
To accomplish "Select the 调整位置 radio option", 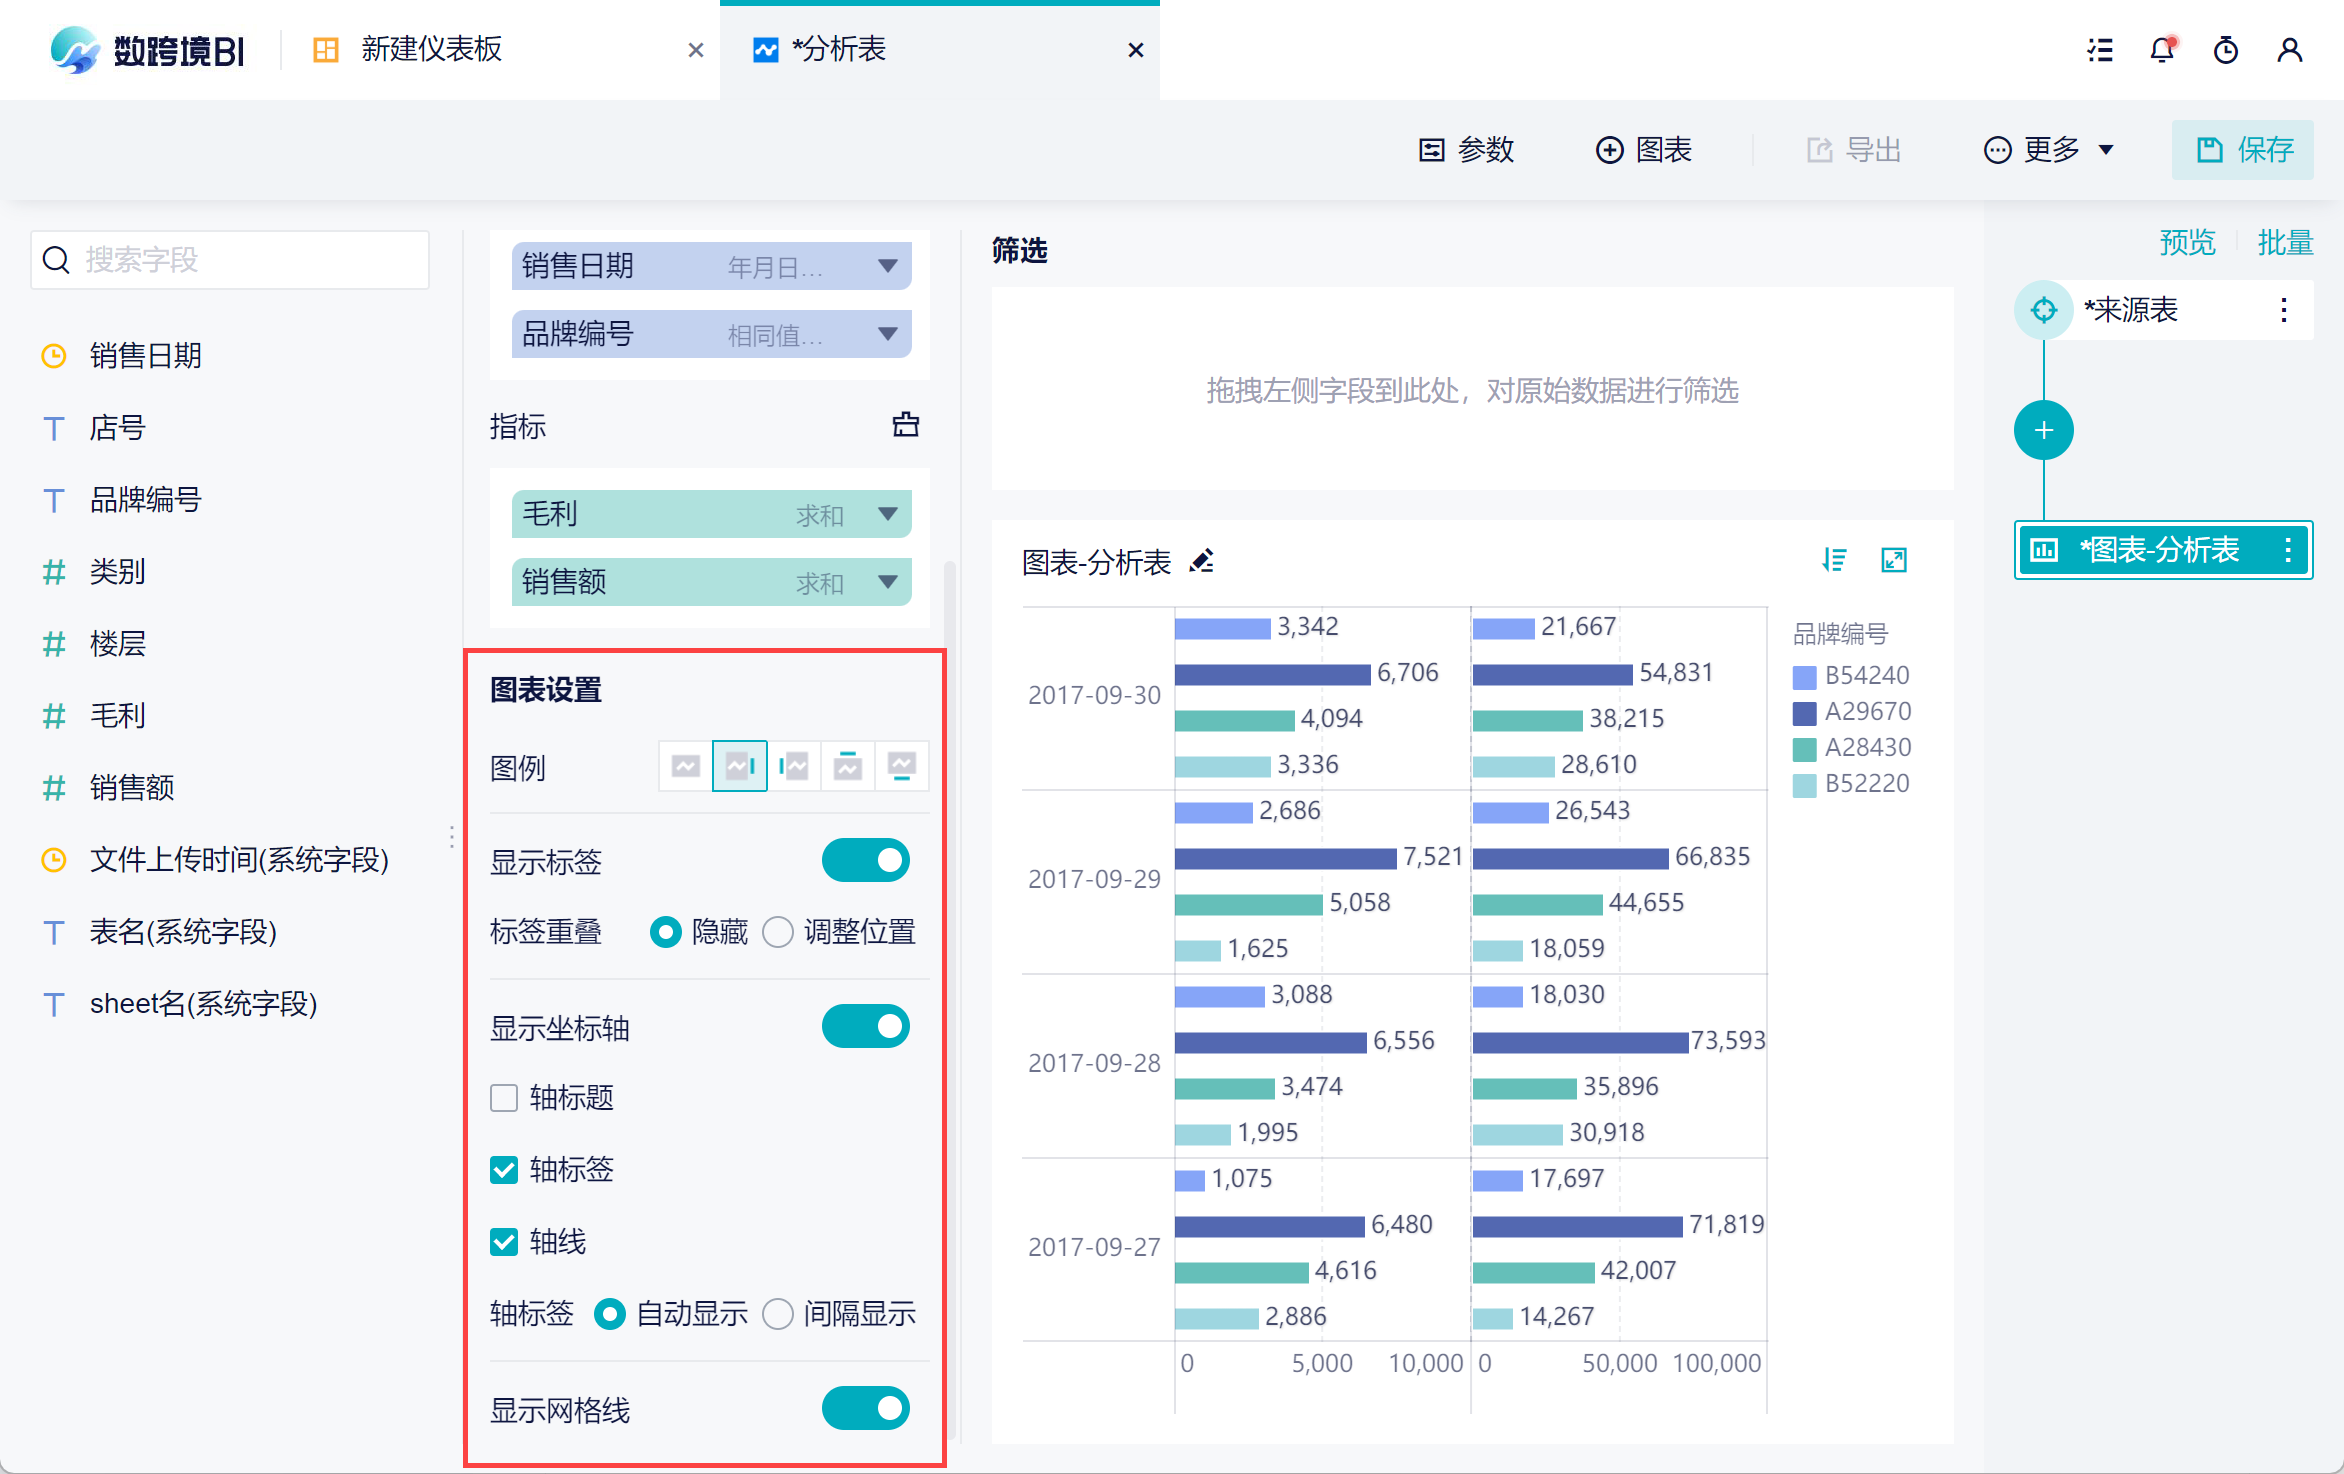I will click(x=778, y=932).
